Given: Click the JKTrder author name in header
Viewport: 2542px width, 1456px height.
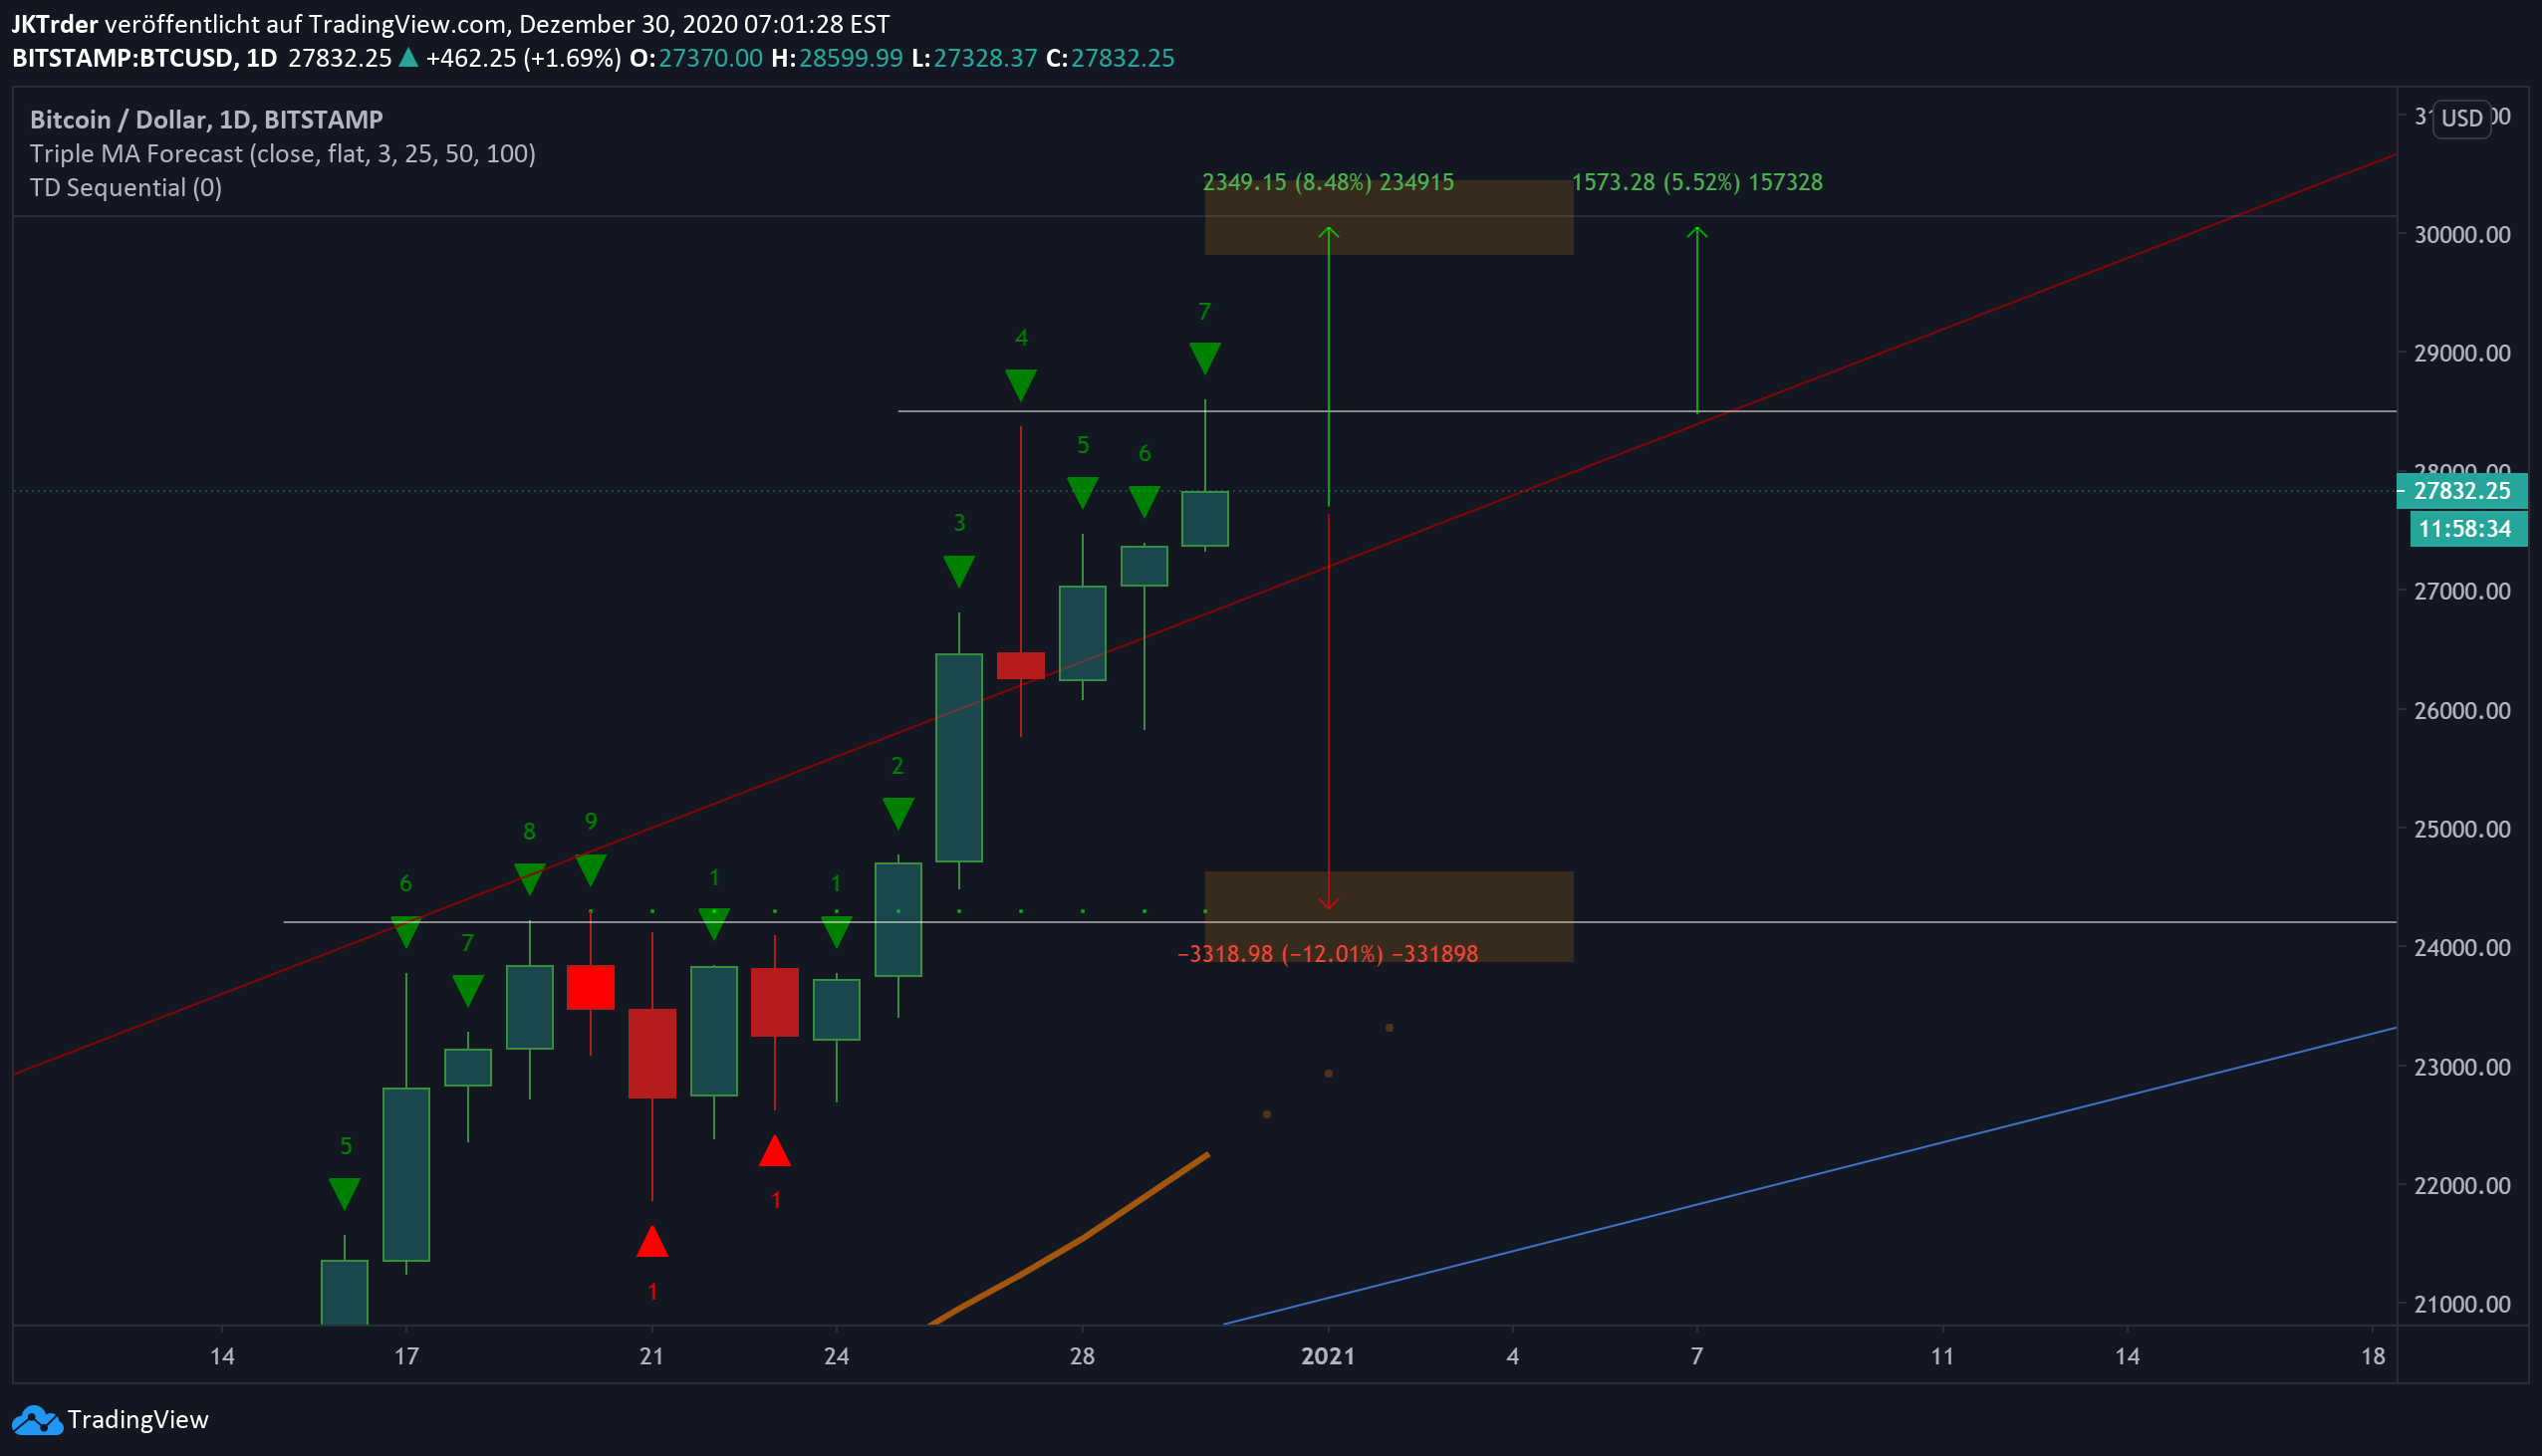Looking at the screenshot, I should (x=55, y=24).
